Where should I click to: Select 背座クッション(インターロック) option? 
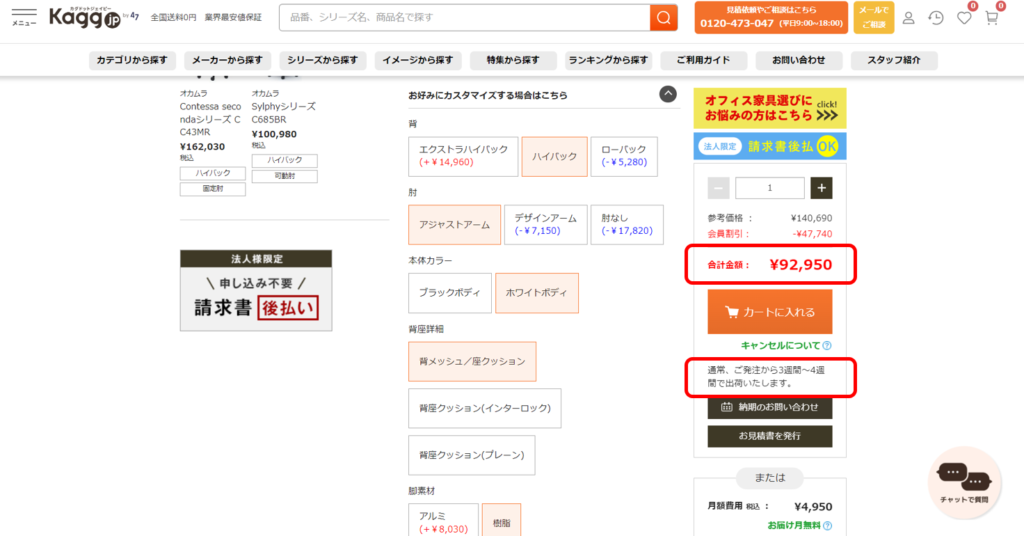(485, 409)
